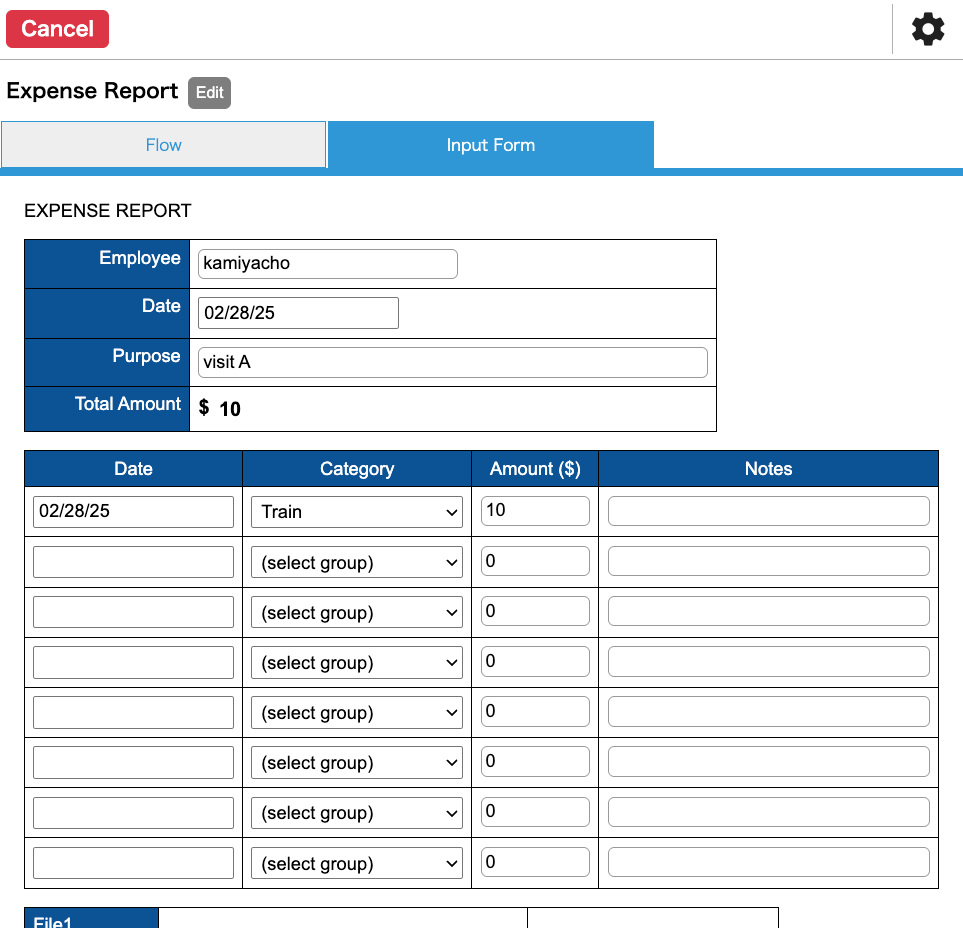Click the fifth row empty date field
Viewport: 963px width, 928px height.
point(133,712)
